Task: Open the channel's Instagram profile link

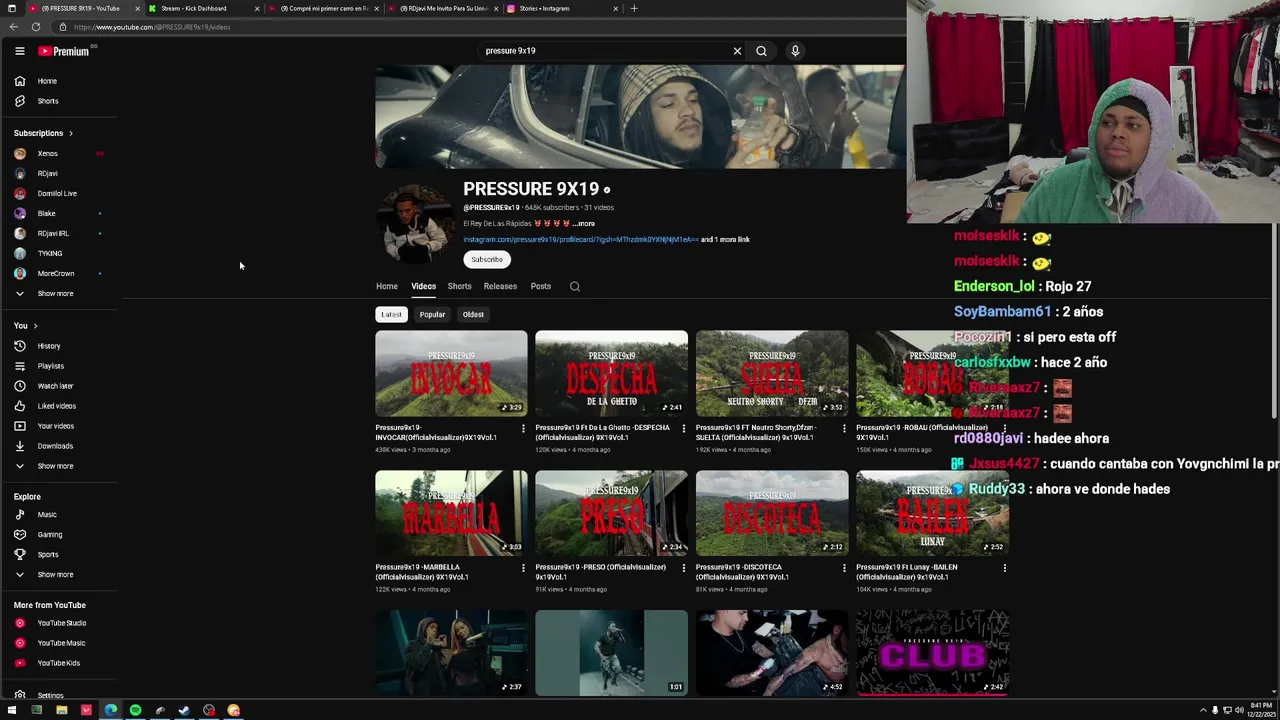Action: (x=580, y=240)
